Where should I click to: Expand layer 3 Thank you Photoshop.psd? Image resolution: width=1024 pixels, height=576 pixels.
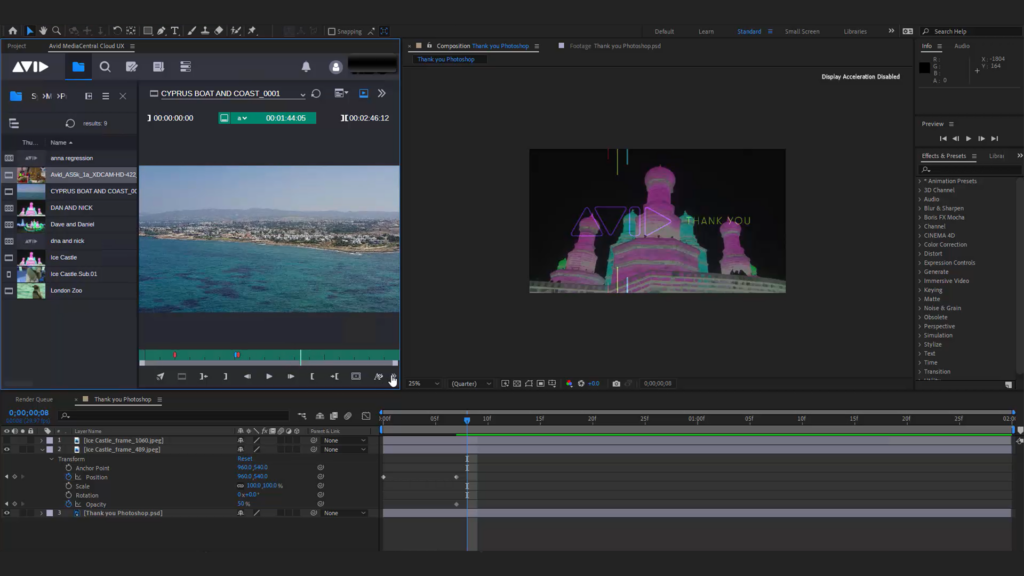tap(41, 513)
